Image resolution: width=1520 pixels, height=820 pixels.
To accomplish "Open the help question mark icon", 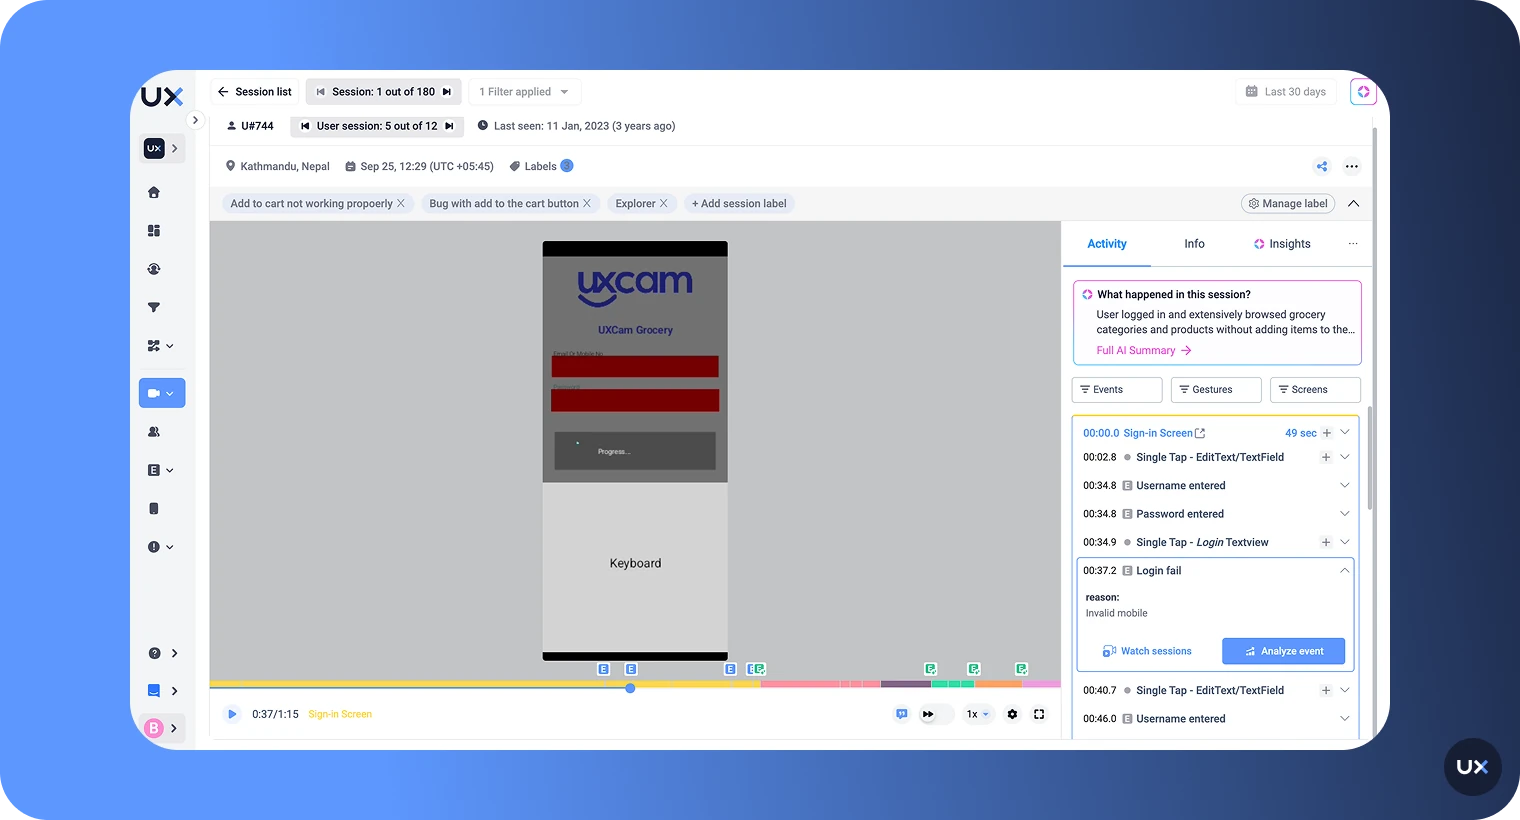I will click(x=154, y=653).
